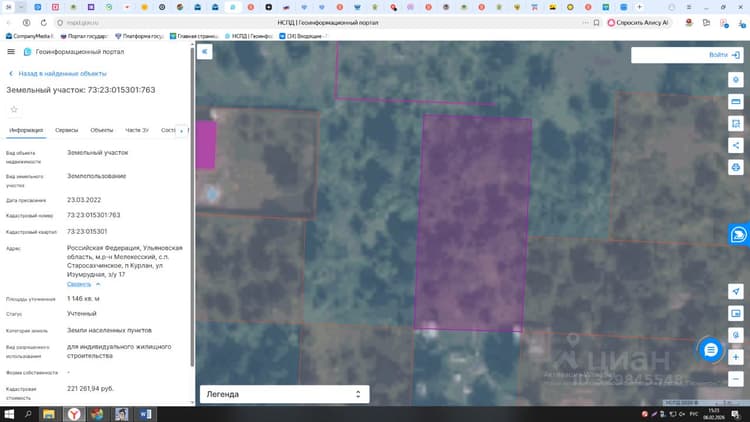Click the area value 1 146 кв. м
Viewport: 750px width, 422px height.
pos(83,299)
